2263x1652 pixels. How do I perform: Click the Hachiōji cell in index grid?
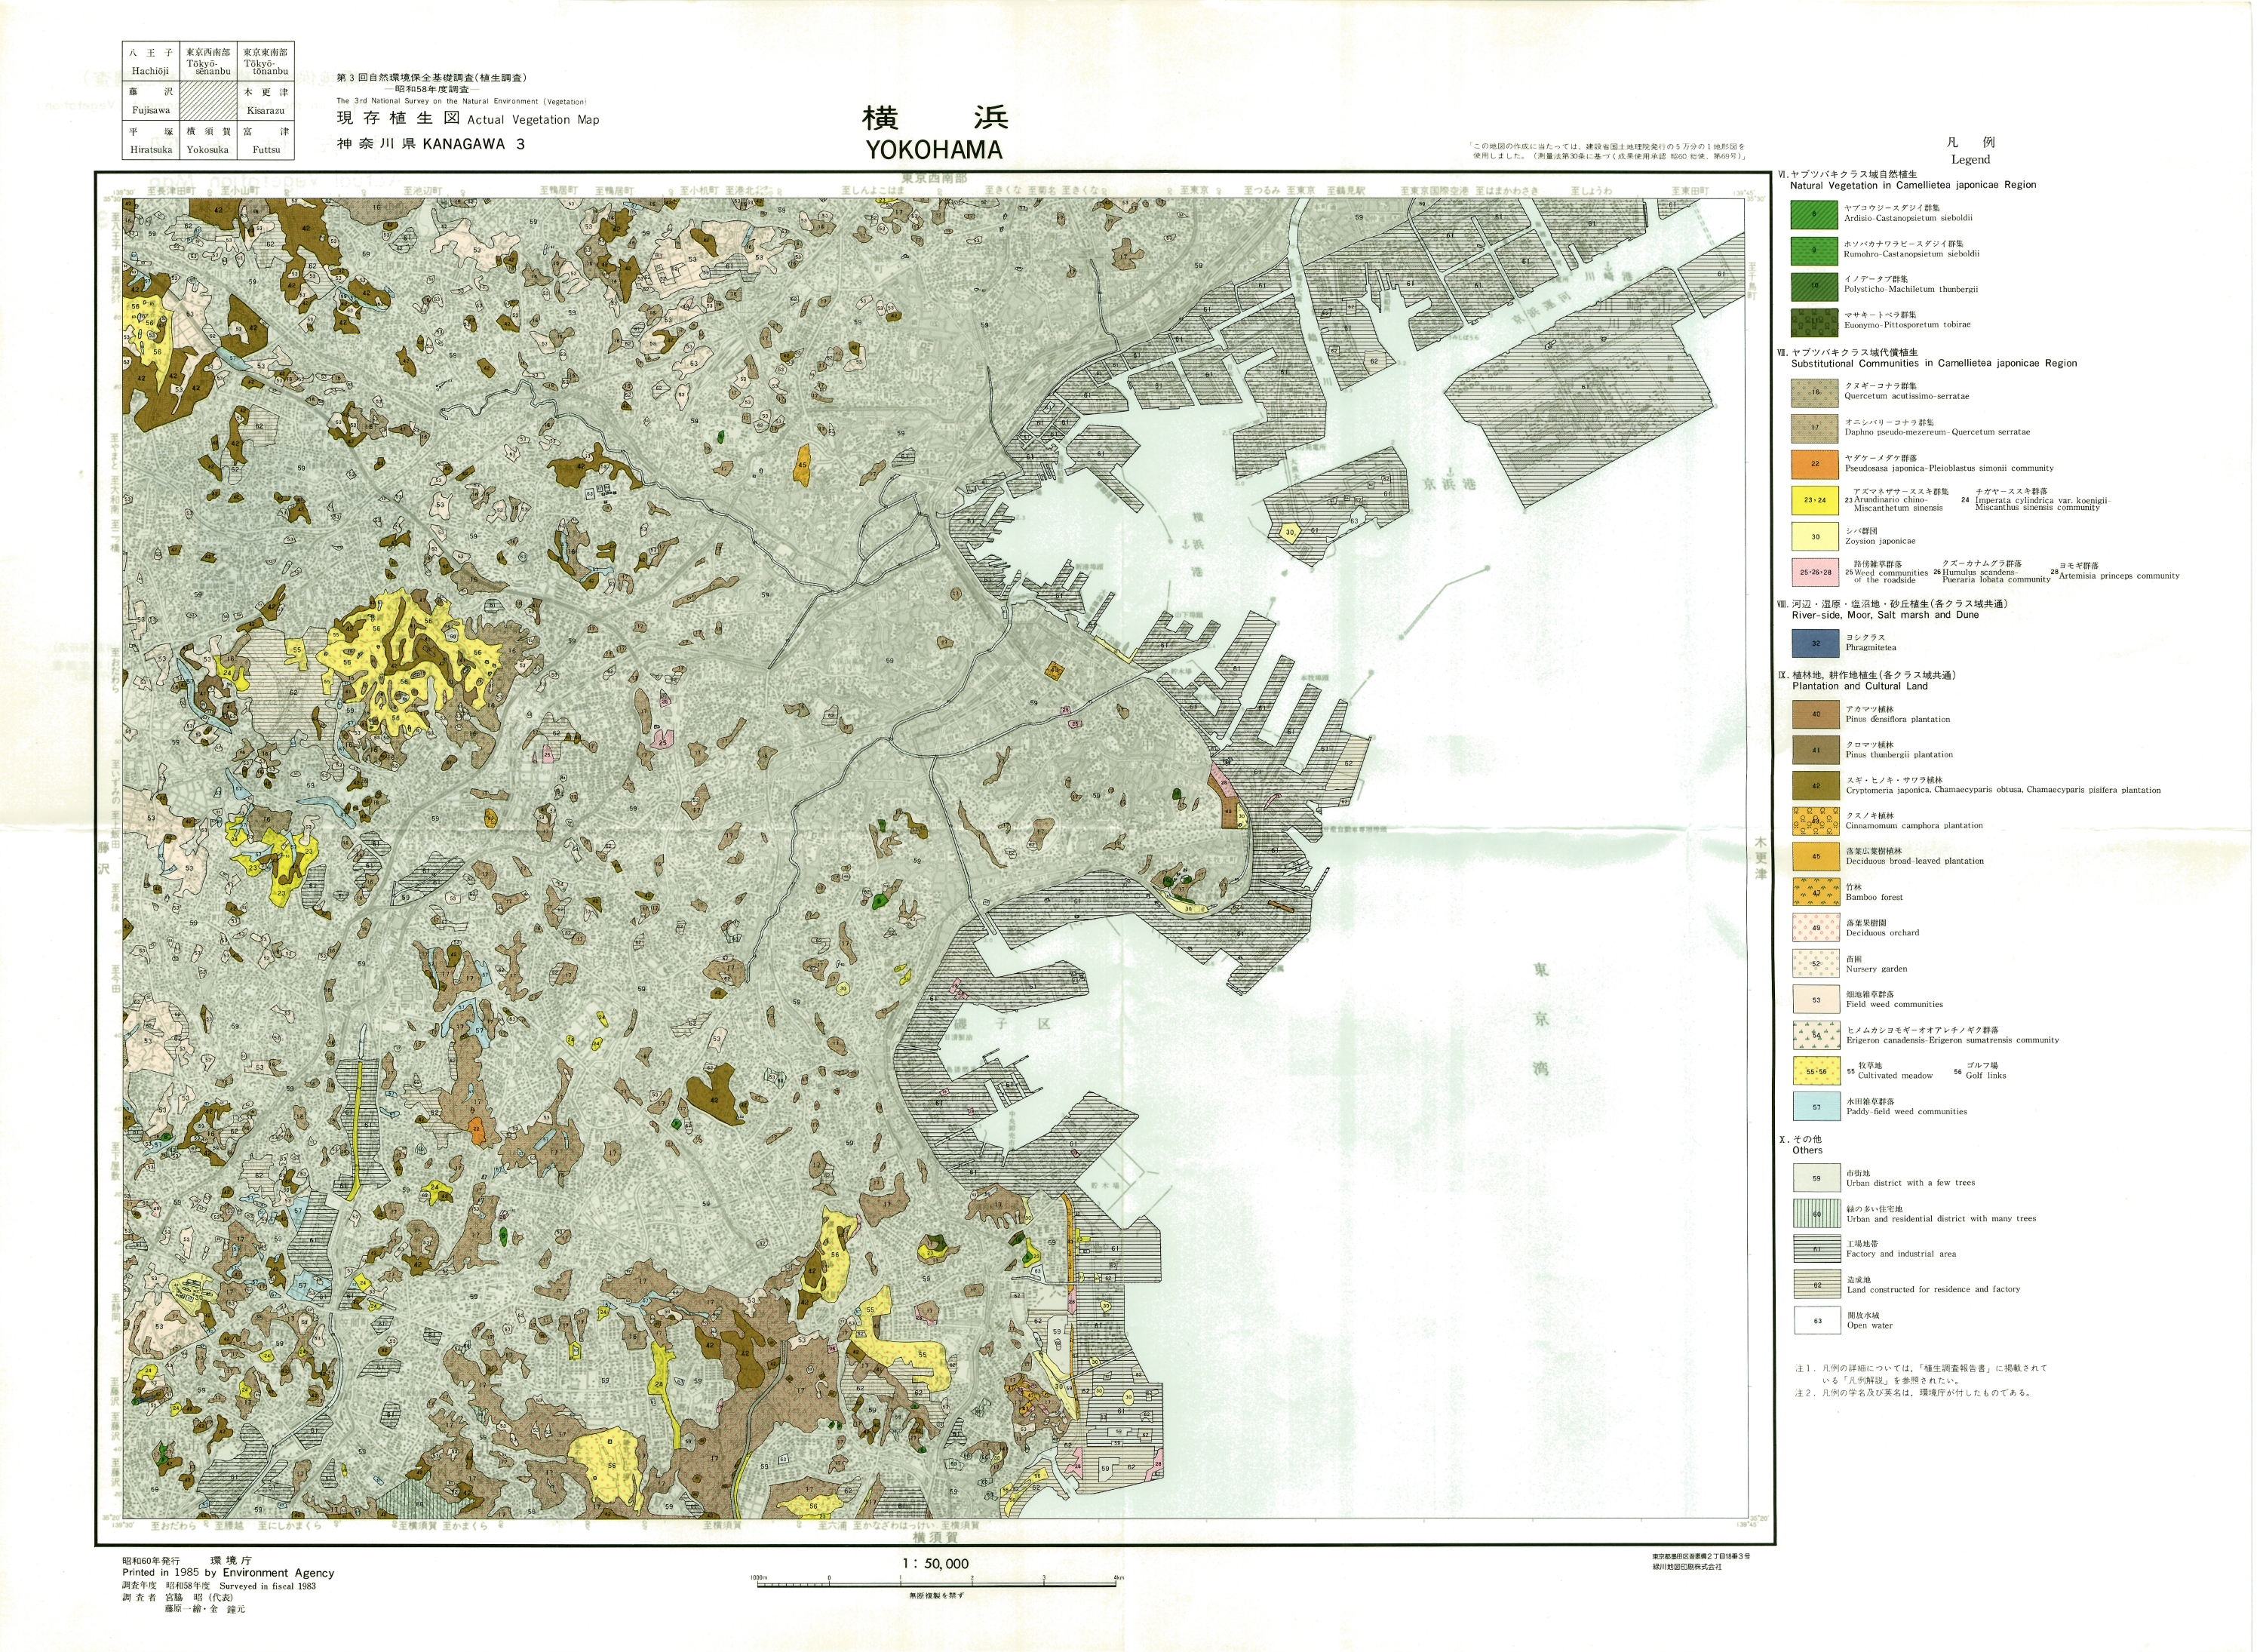151,62
